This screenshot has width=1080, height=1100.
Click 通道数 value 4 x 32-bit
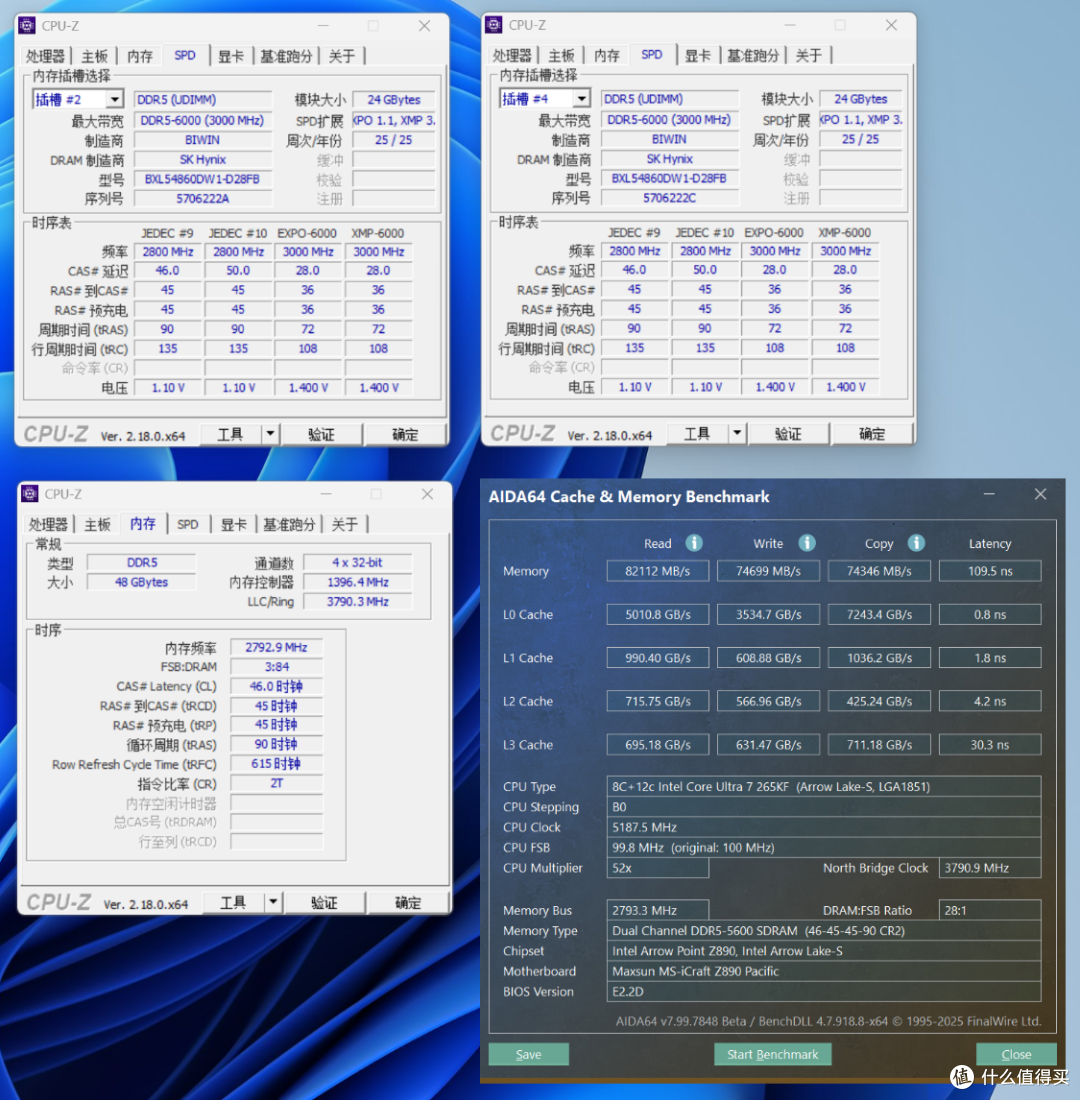(358, 563)
